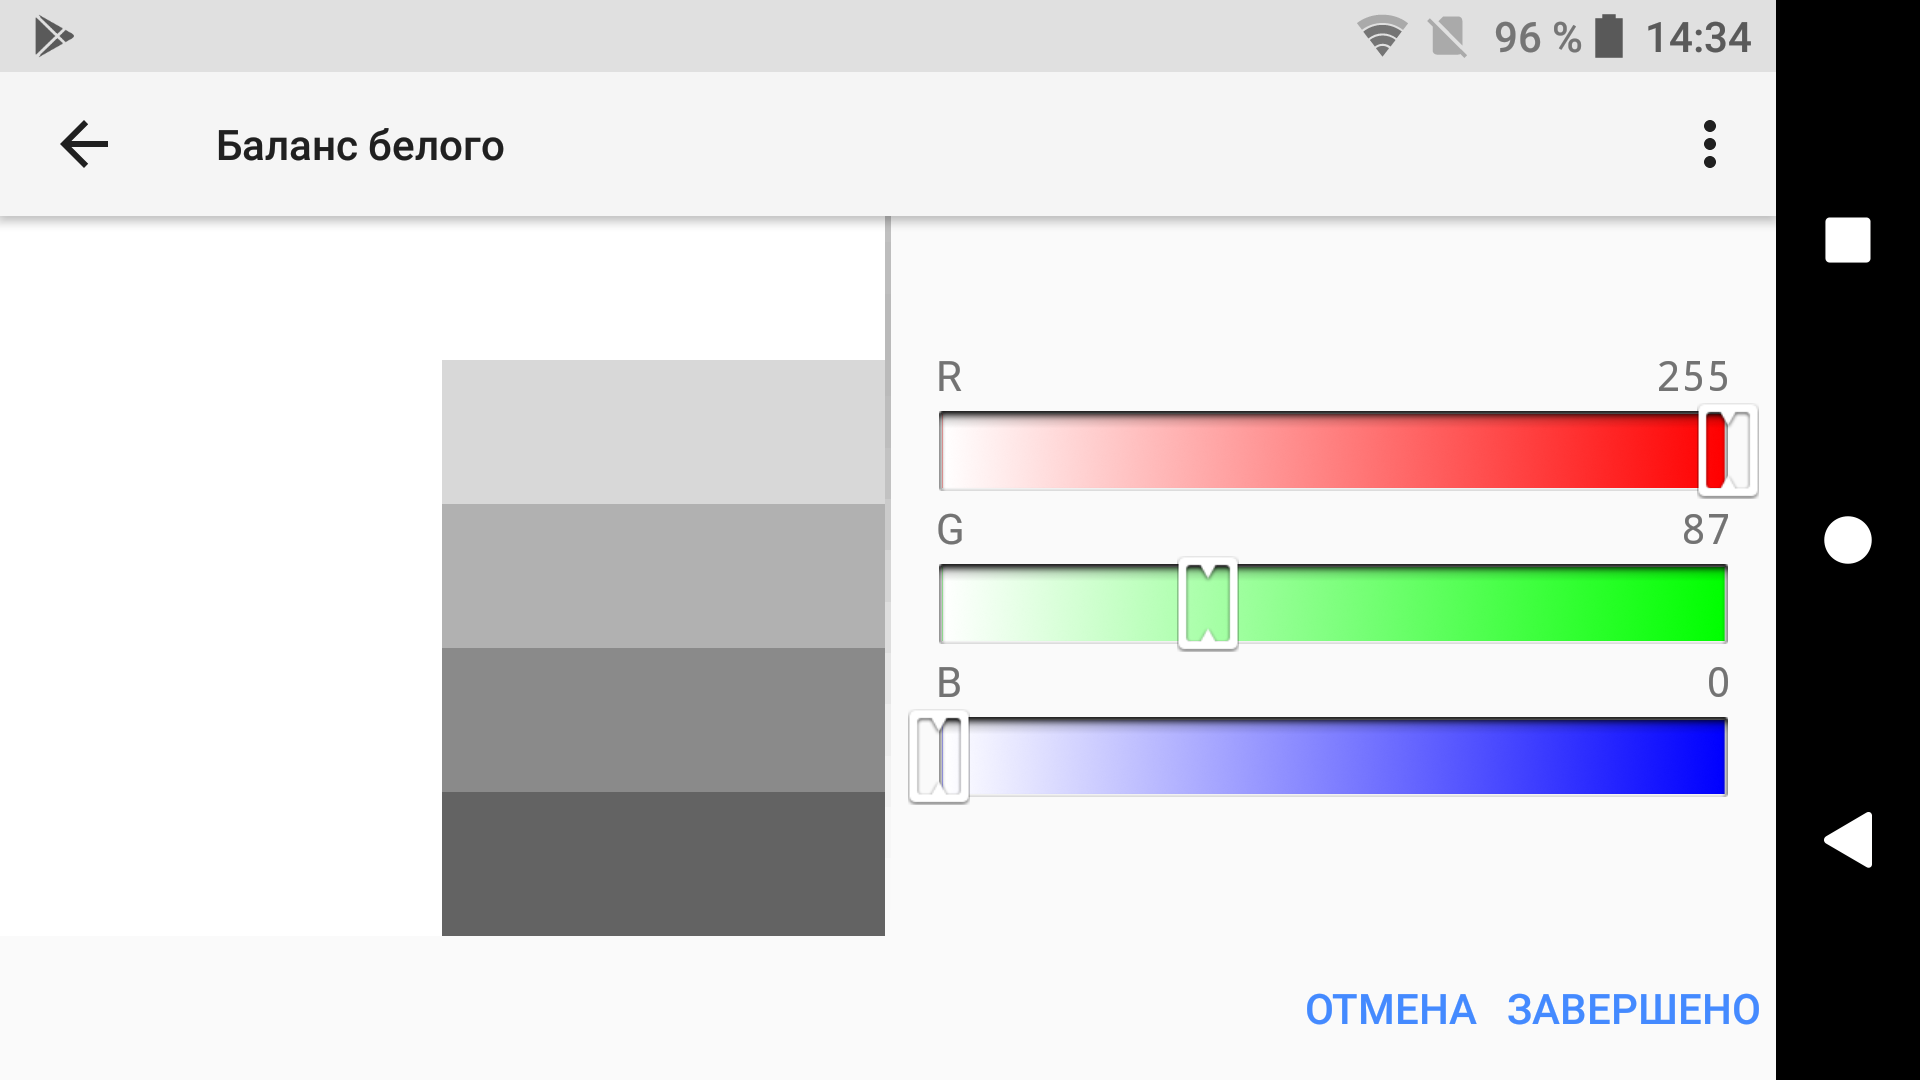Click the ЗАВЕРШЕНО button

[x=1633, y=1010]
